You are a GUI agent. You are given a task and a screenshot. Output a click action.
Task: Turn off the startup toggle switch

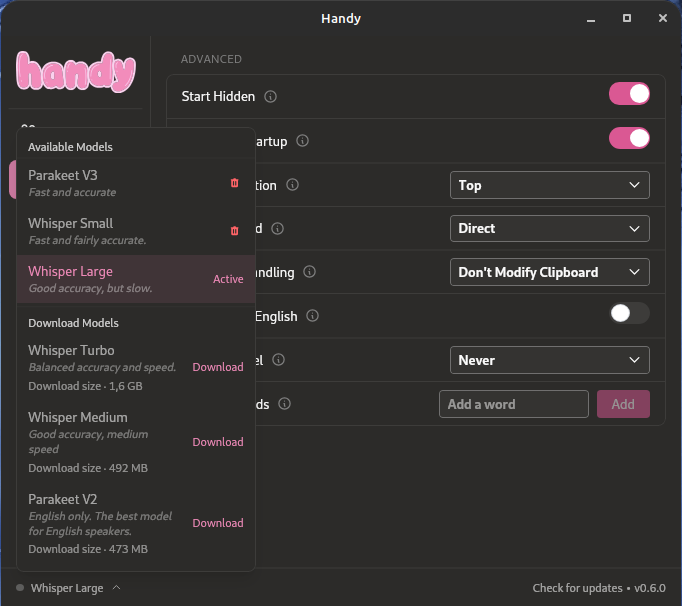629,138
